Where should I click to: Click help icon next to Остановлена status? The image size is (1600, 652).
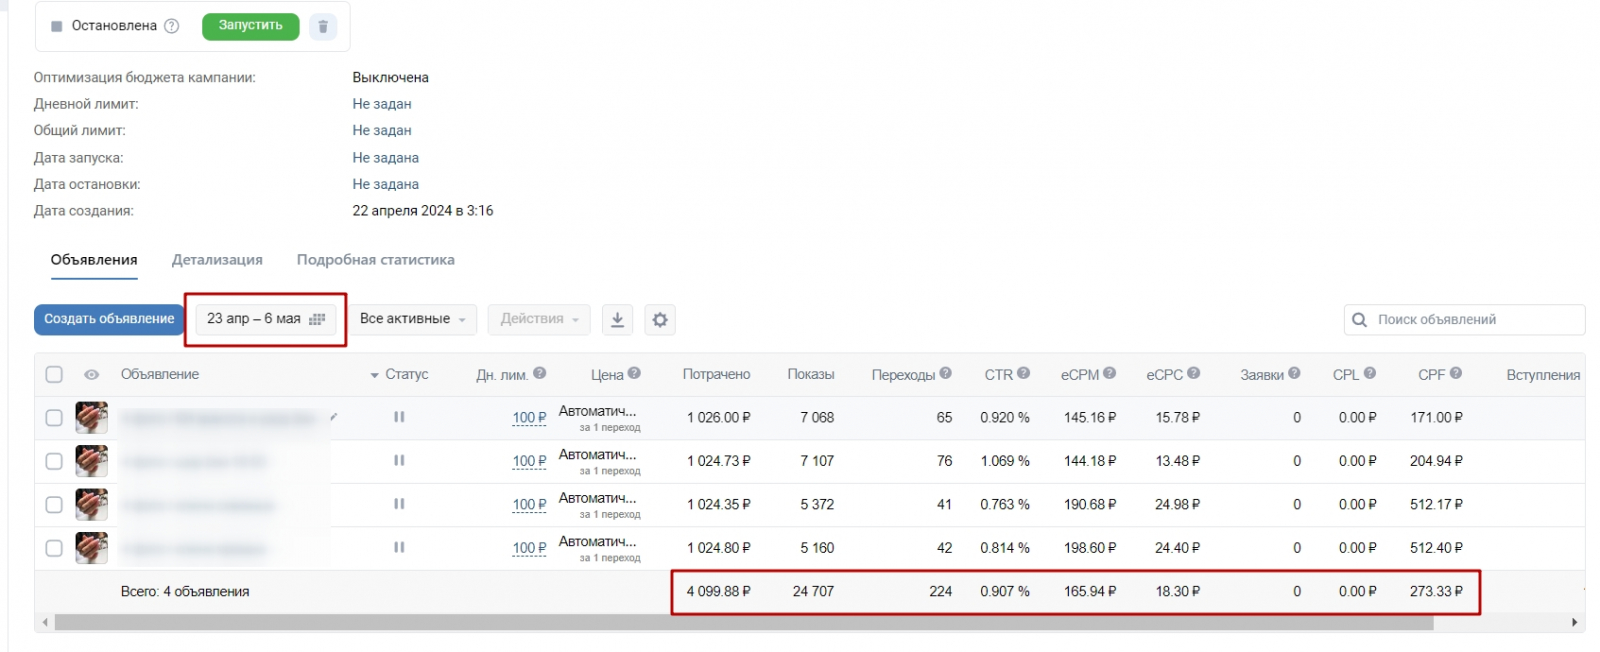tap(171, 26)
